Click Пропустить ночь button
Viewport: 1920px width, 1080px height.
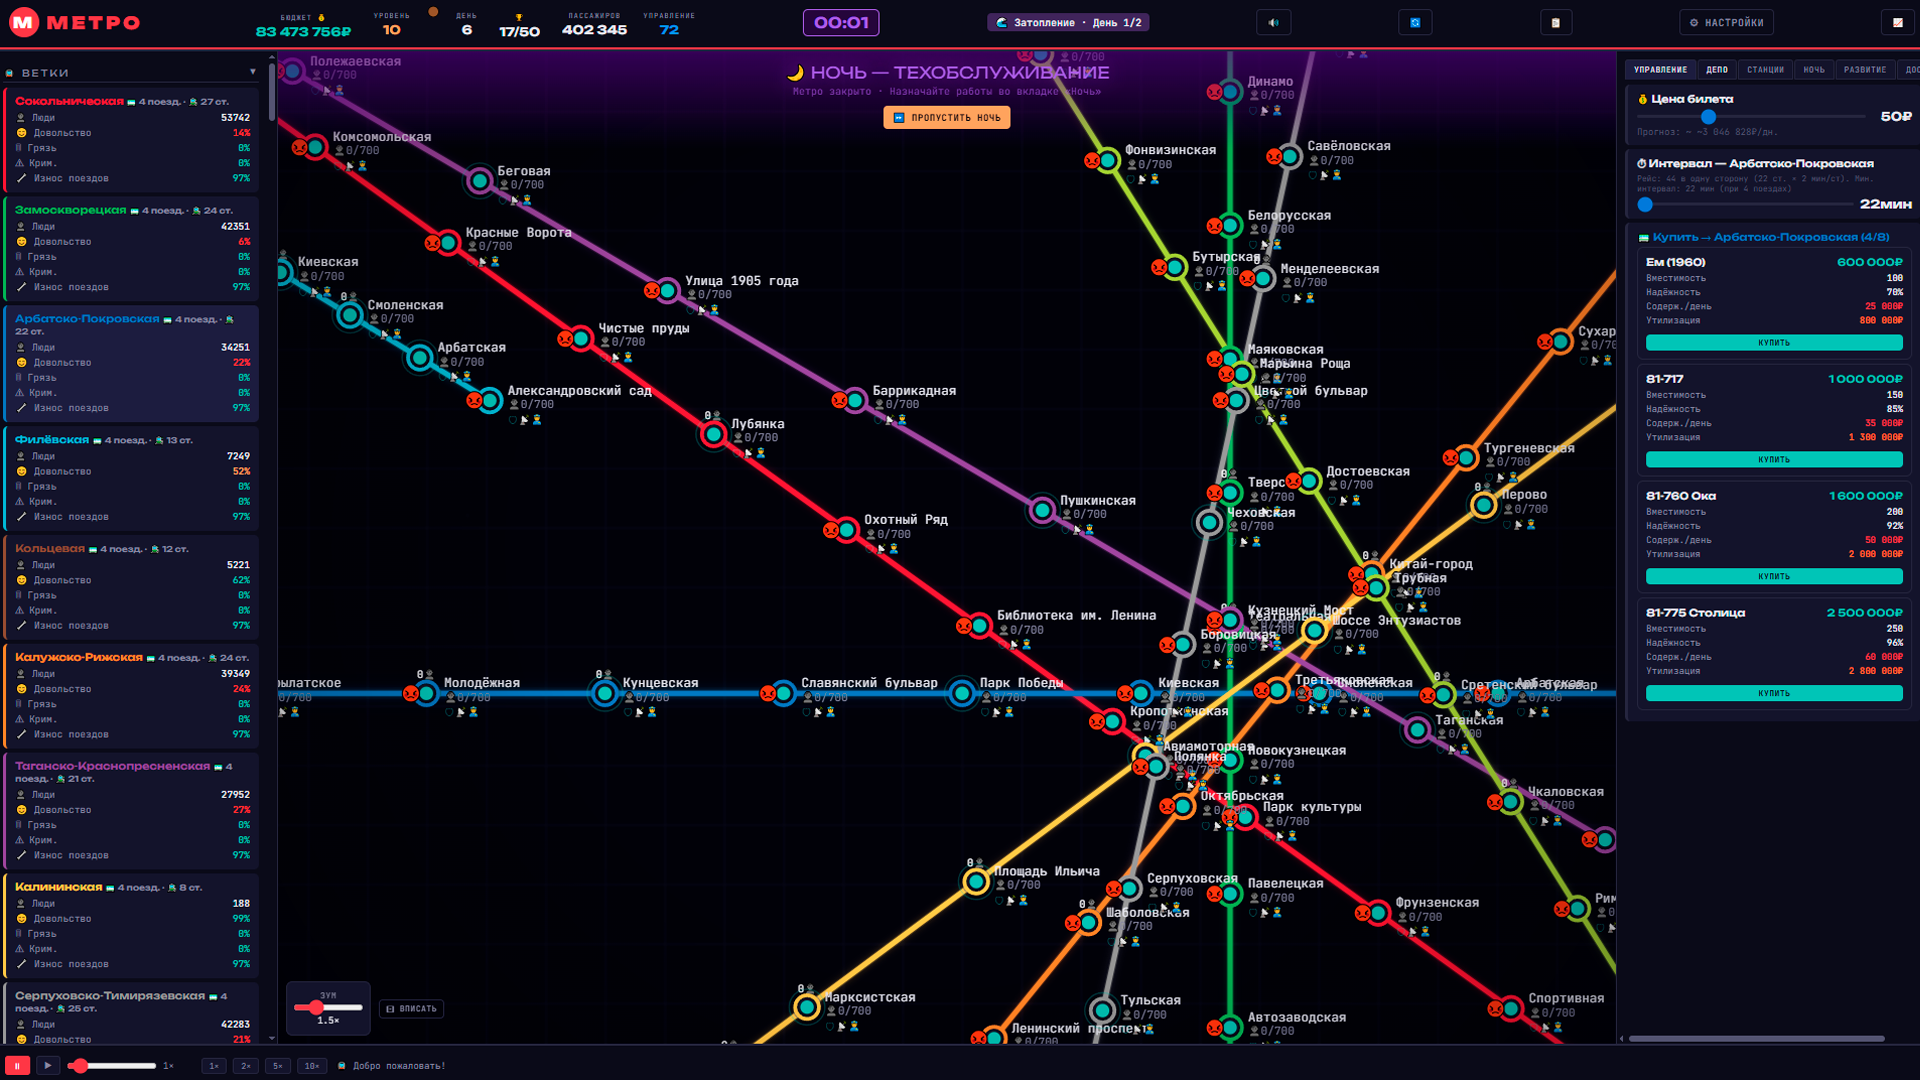pos(946,118)
